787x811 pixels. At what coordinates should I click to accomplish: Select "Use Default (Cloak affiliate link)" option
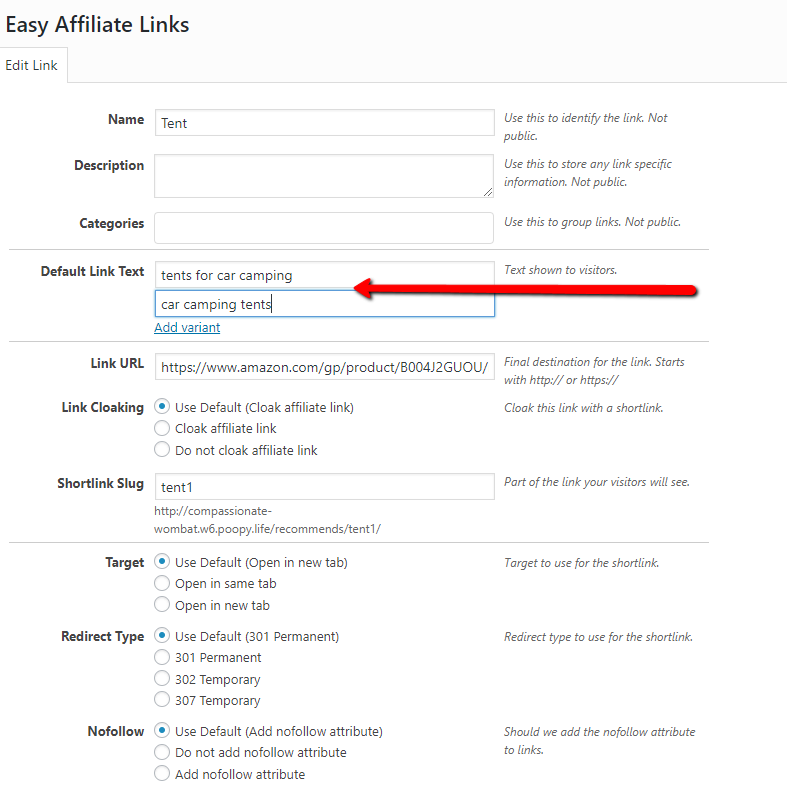pos(160,407)
